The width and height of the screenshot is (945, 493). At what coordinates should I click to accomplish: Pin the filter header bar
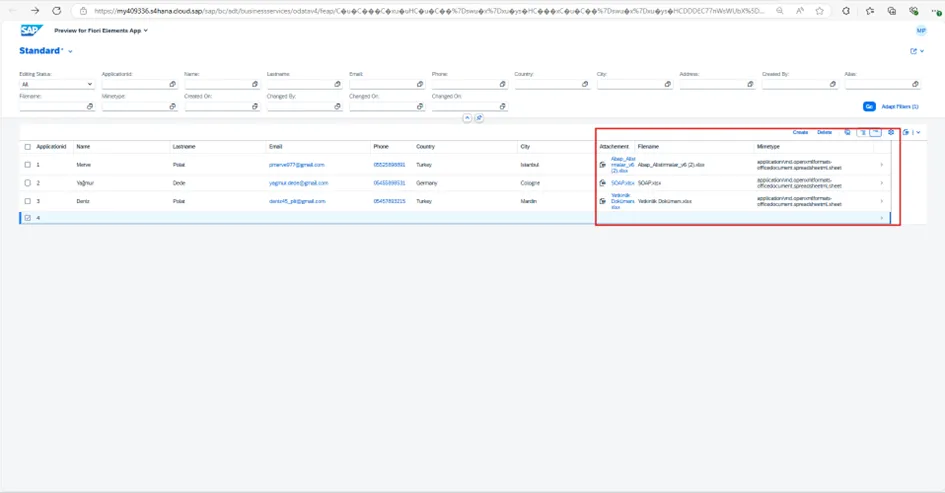(x=479, y=118)
